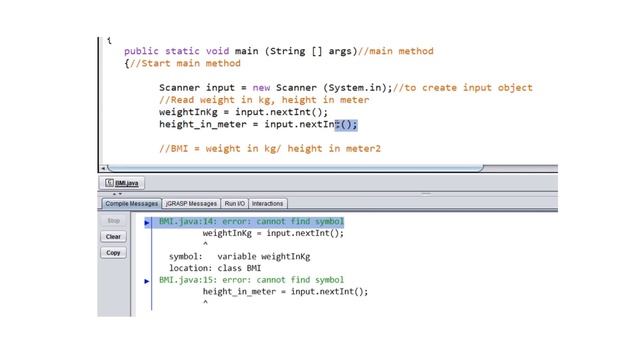Click the 'height_in_meter = input.nextInt' code line
Viewport: 640px width, 360px height.
pos(258,124)
